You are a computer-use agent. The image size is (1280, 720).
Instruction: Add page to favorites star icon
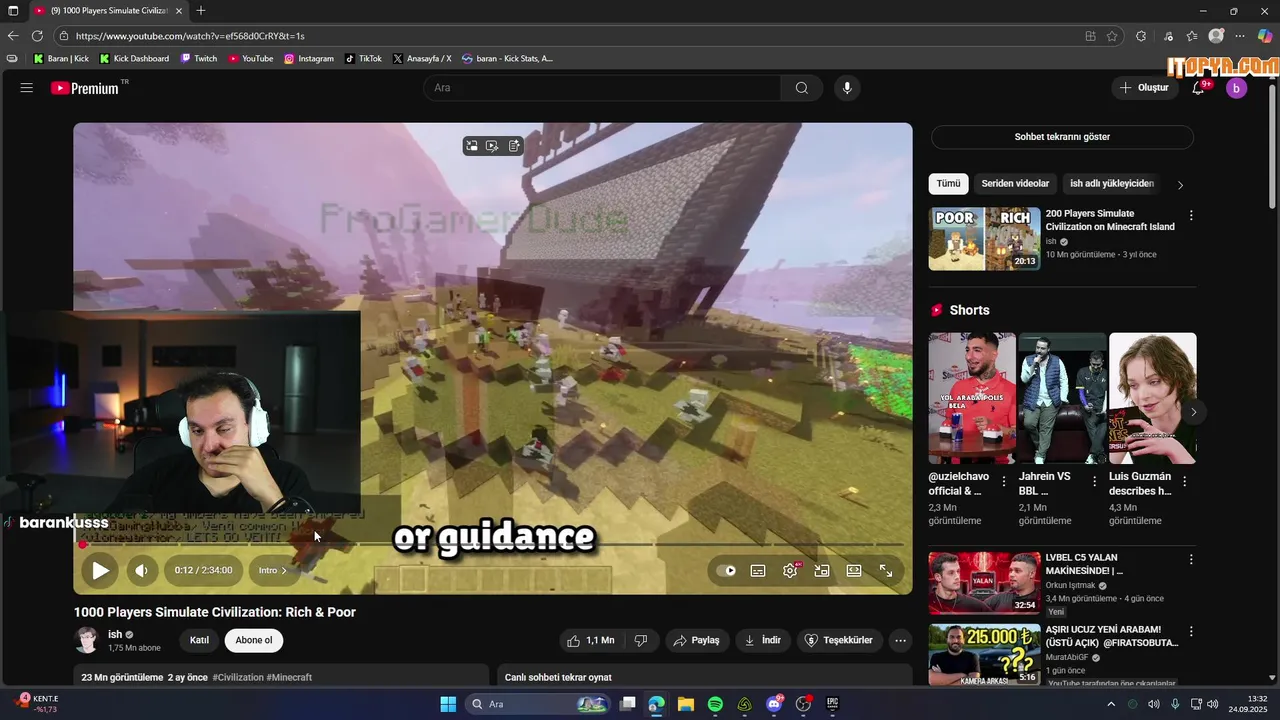(1112, 36)
